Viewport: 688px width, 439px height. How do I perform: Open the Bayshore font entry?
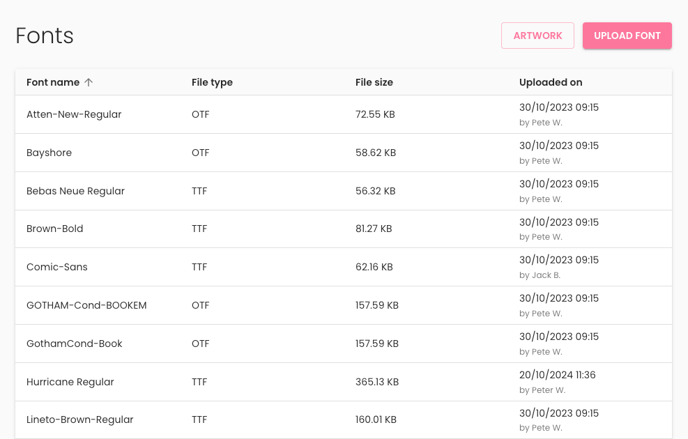(344, 153)
